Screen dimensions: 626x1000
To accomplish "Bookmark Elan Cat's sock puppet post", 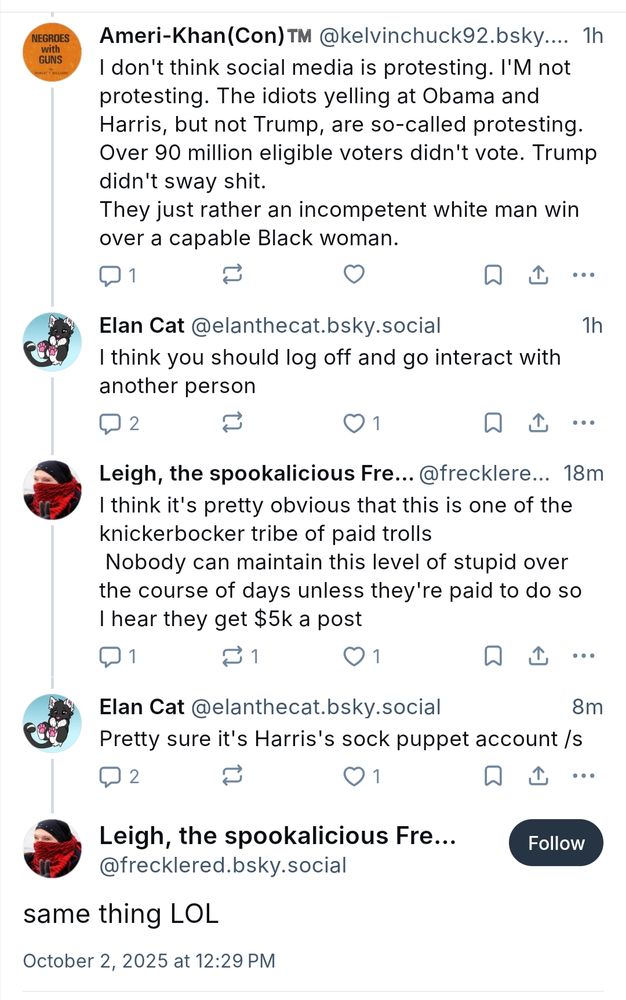I will [493, 775].
